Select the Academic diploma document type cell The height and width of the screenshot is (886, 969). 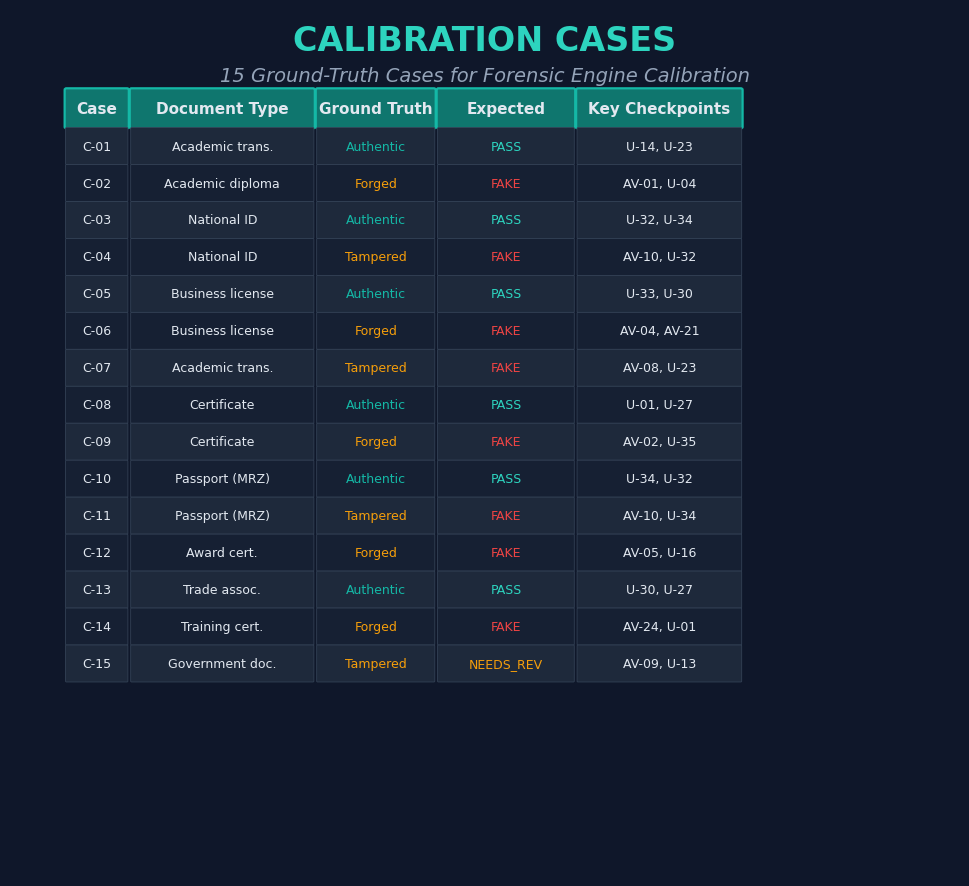(221, 183)
